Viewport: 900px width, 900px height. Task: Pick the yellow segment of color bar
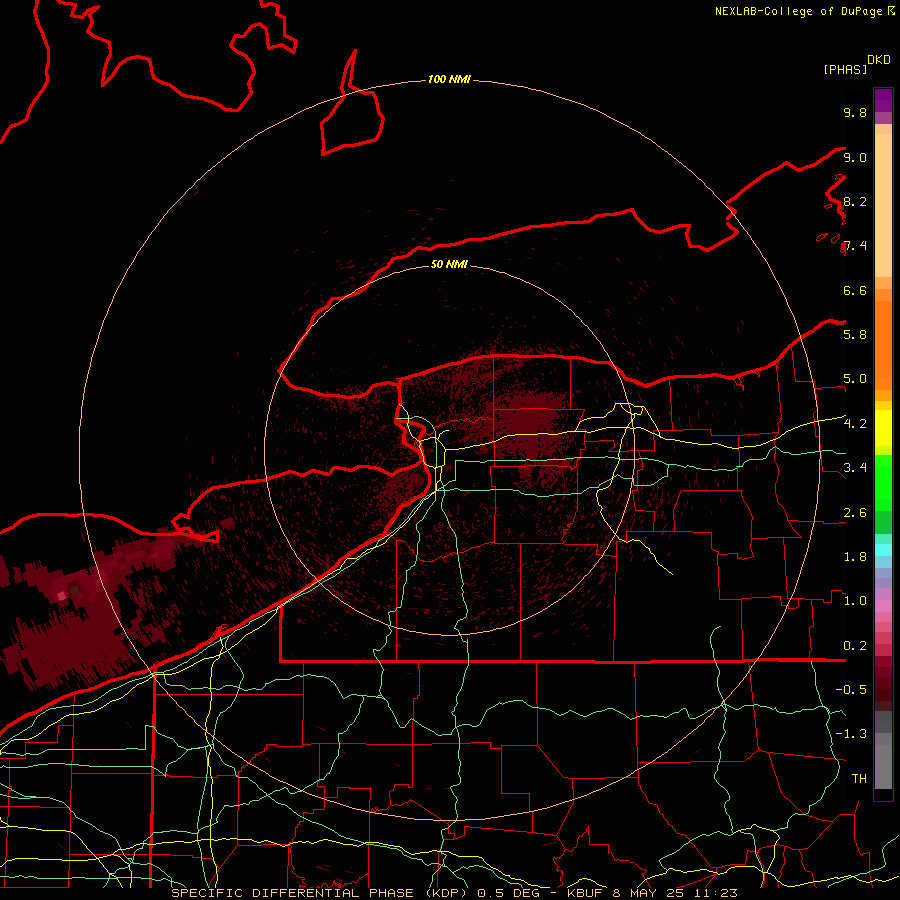[x=883, y=428]
